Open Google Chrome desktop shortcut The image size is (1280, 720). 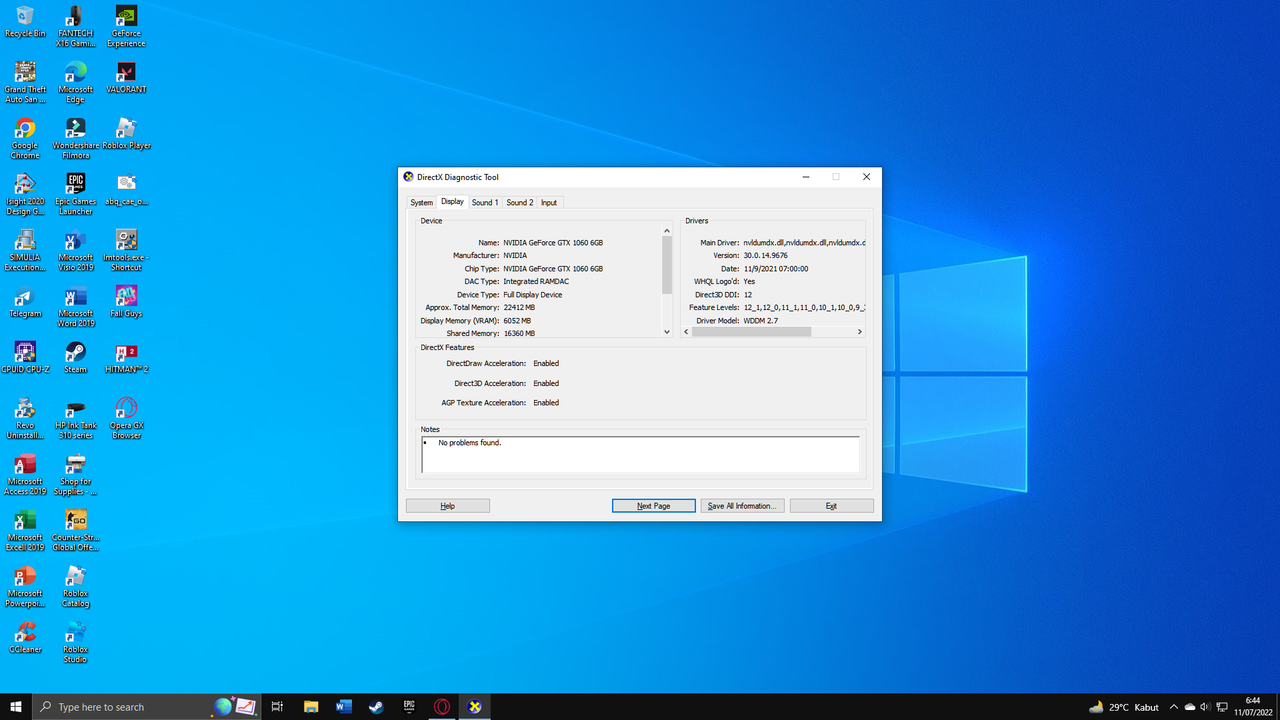coord(25,138)
